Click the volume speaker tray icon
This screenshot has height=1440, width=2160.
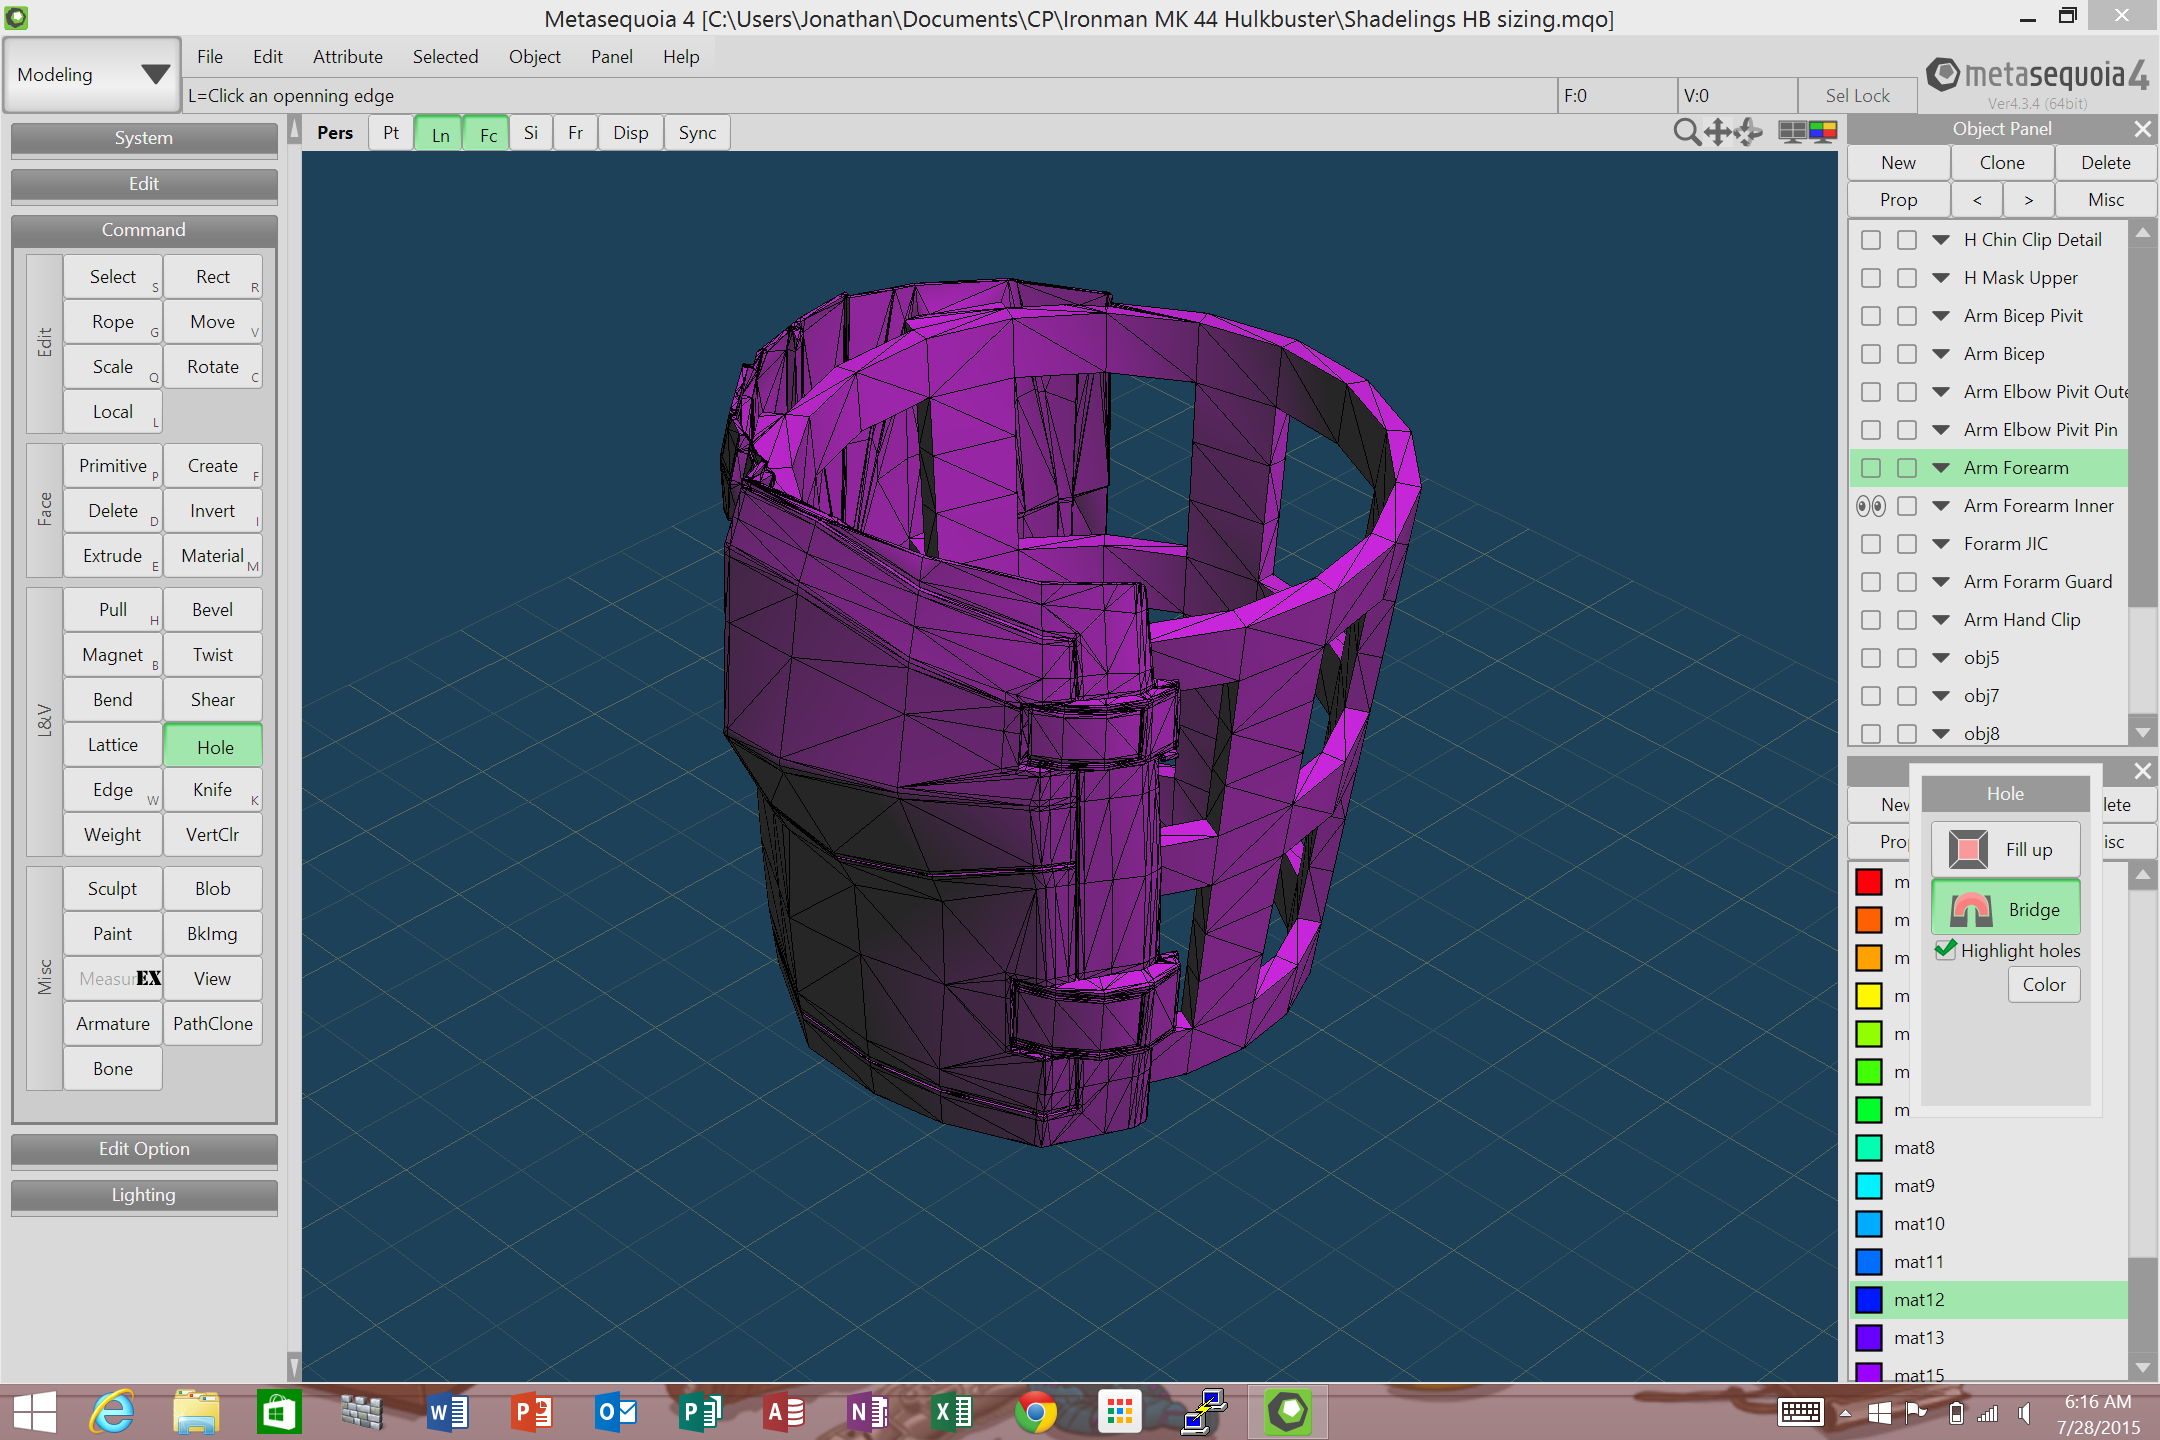pos(2024,1412)
